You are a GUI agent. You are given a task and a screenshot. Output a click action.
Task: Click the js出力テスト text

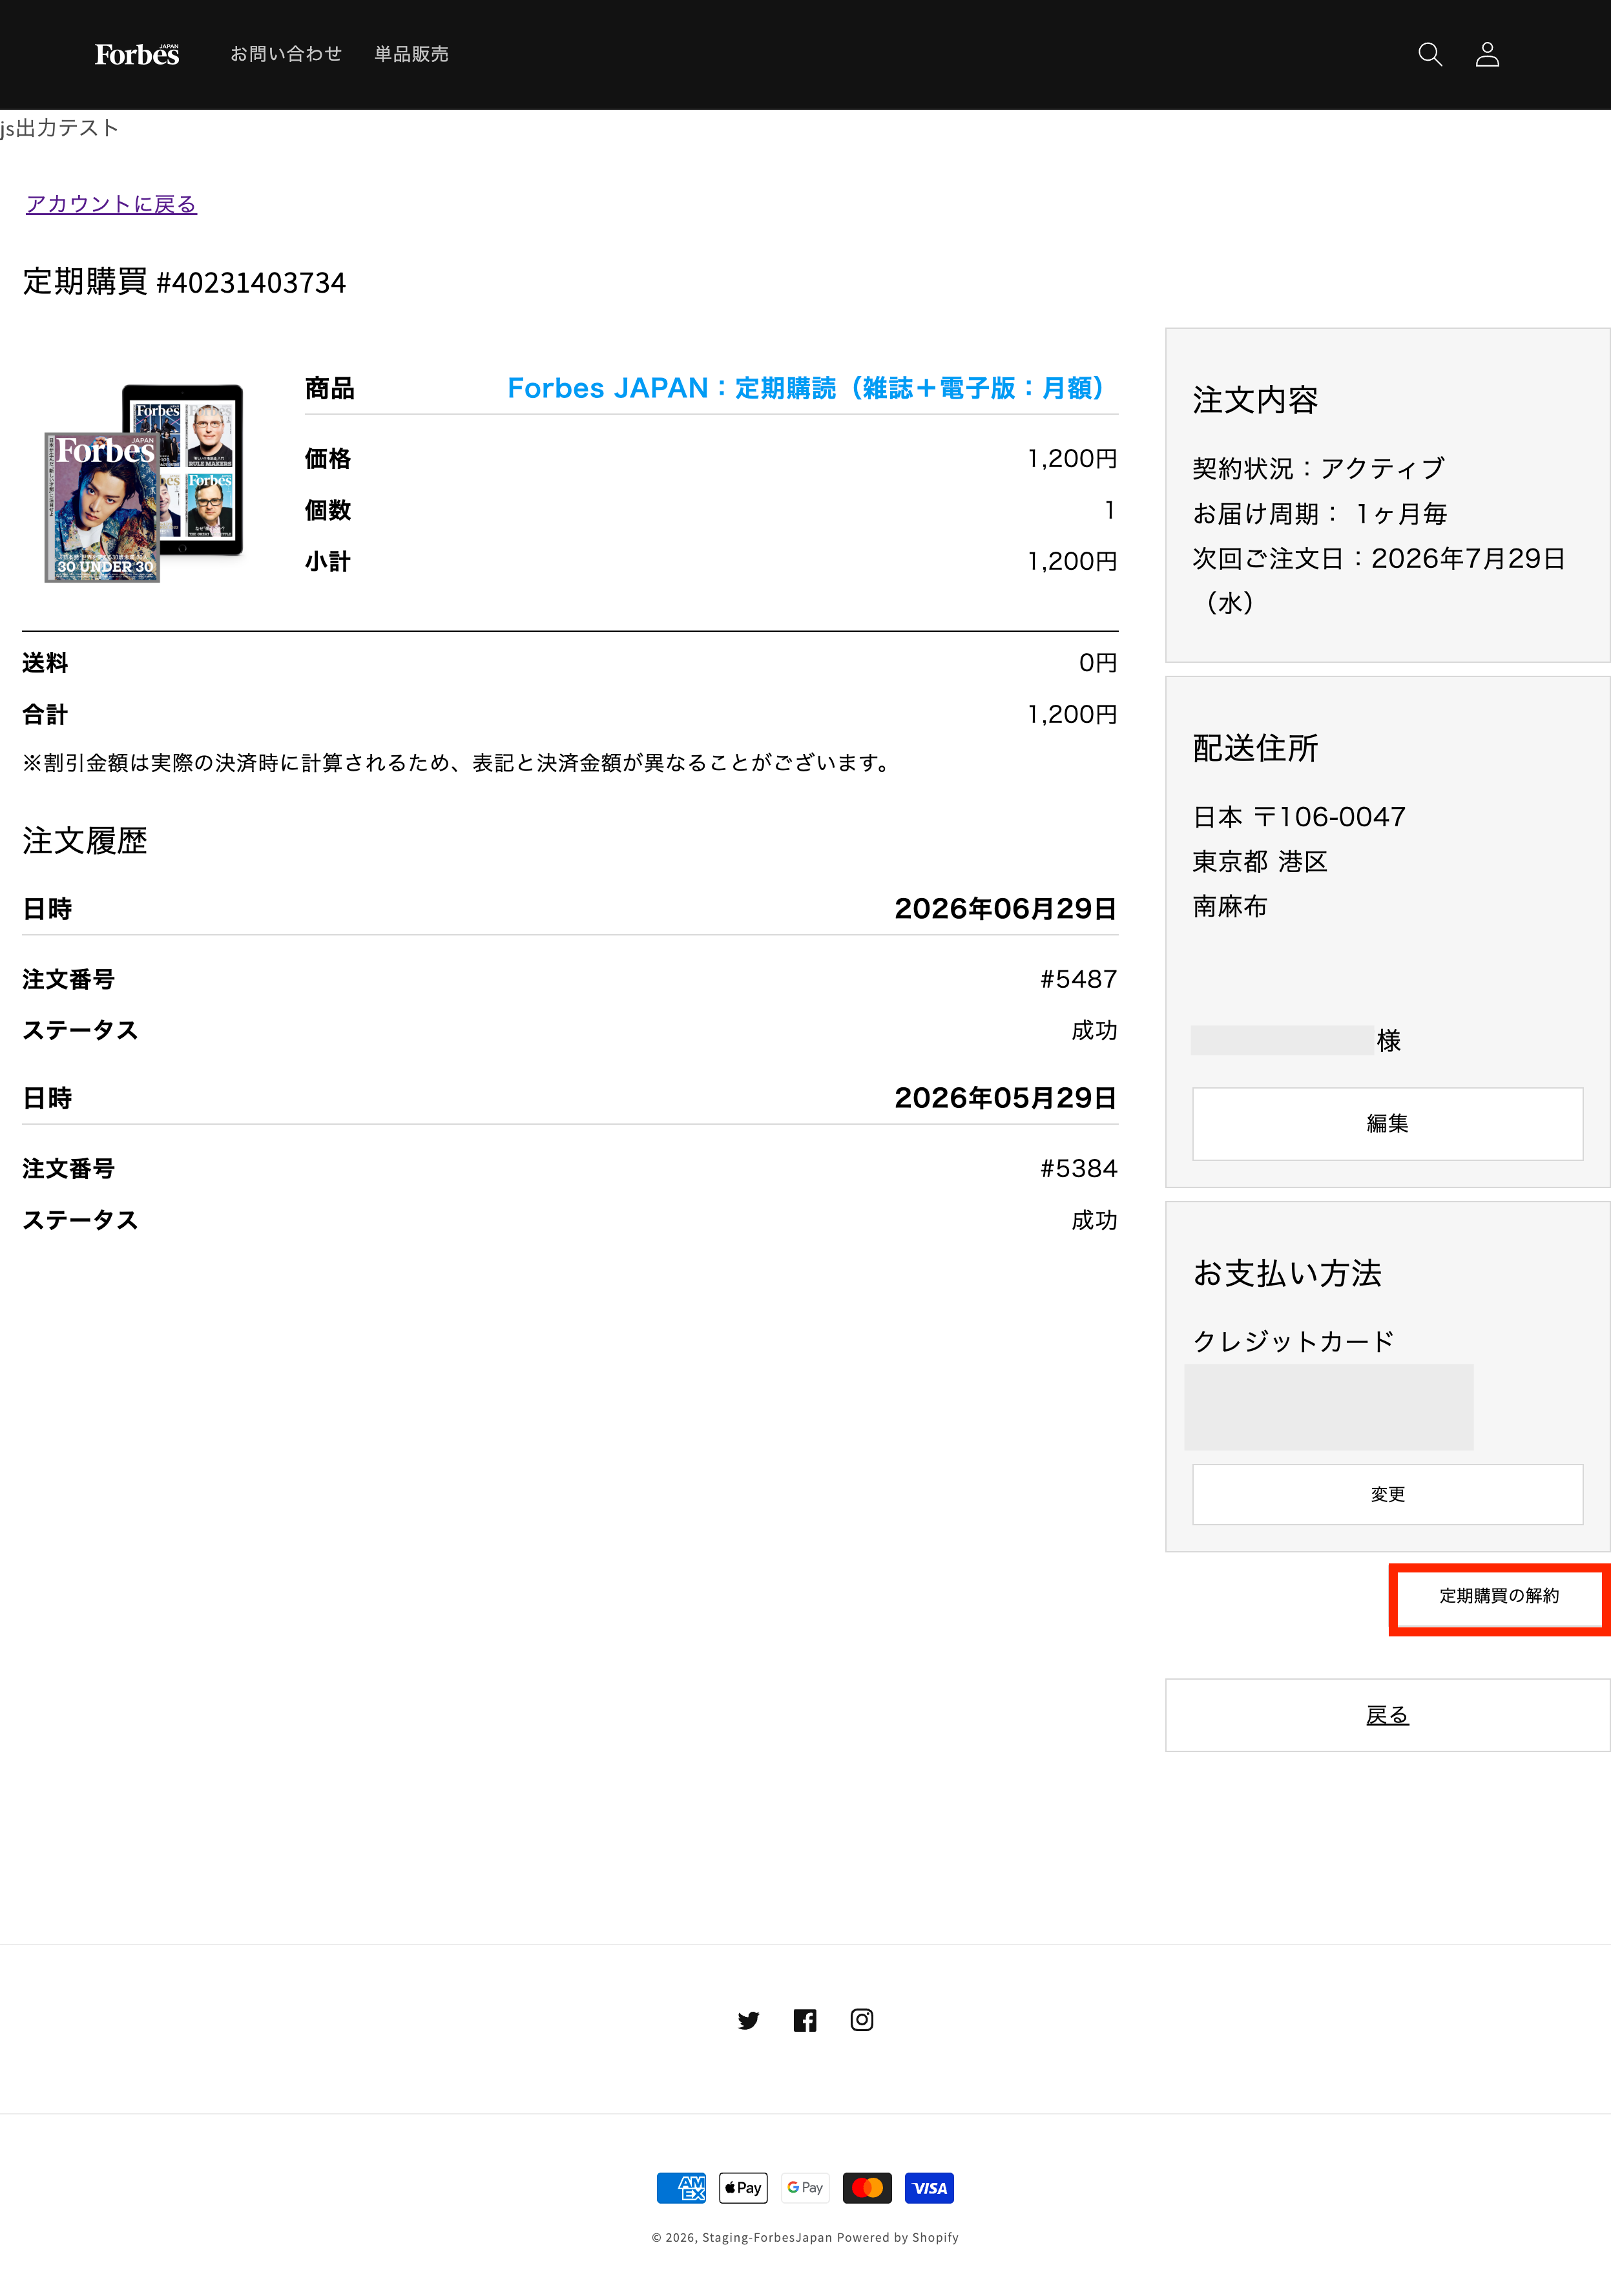tap(60, 128)
